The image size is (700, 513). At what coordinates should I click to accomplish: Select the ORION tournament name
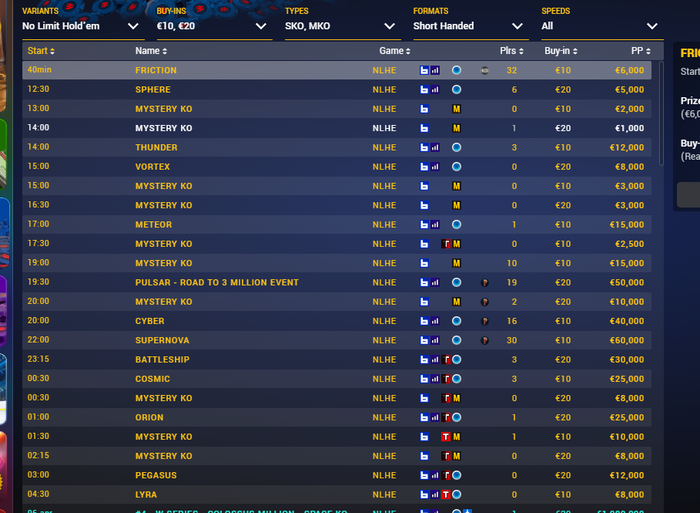click(149, 417)
